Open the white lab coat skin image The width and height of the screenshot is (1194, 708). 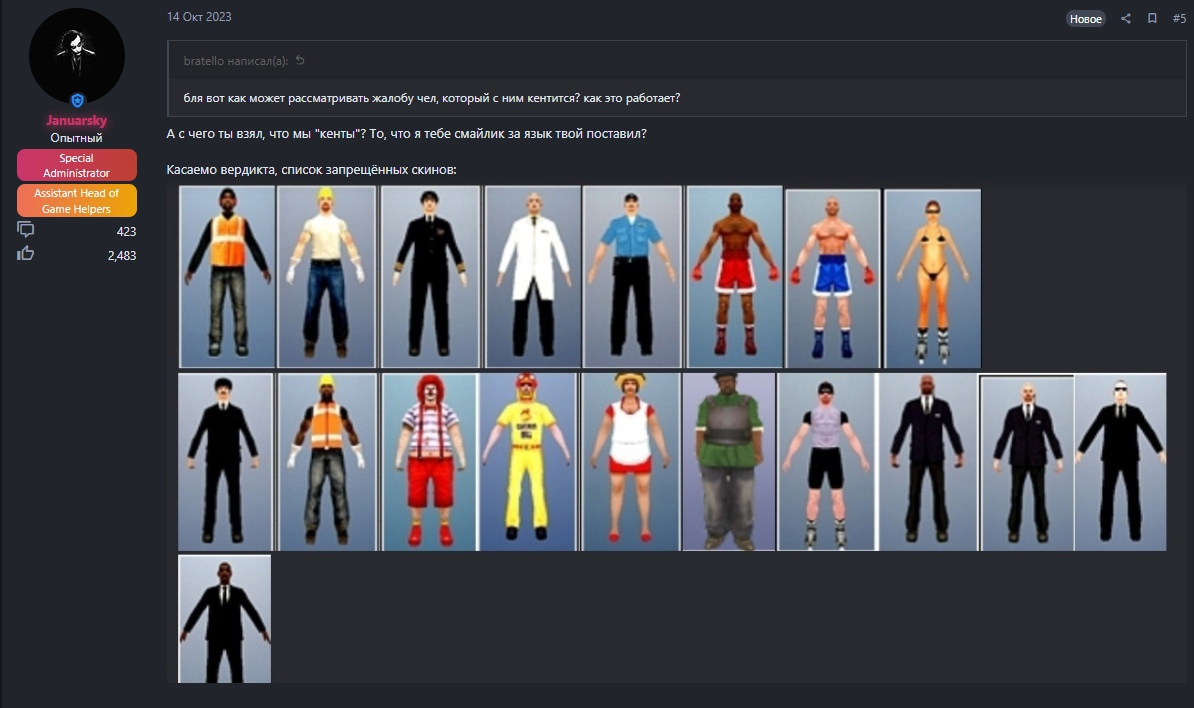(532, 277)
